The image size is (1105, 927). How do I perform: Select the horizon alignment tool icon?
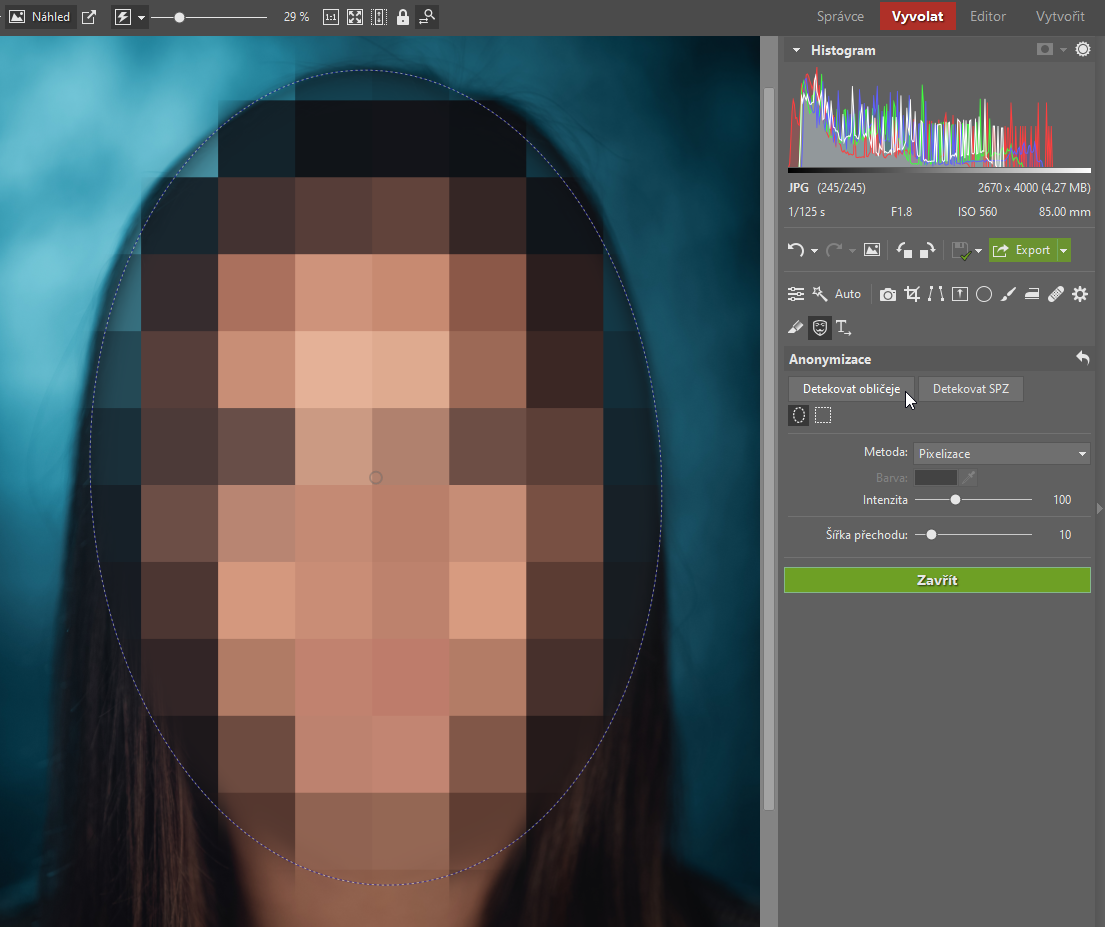(x=960, y=294)
